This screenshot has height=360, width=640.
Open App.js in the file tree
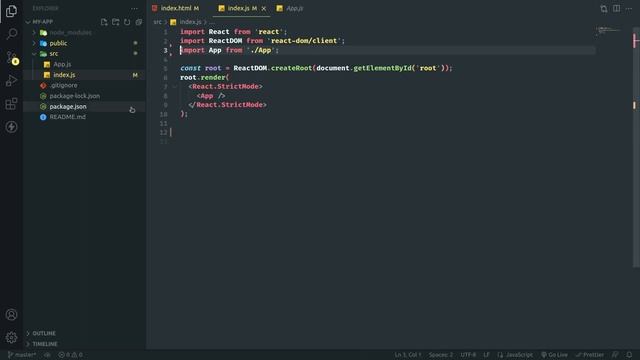pyautogui.click(x=62, y=64)
